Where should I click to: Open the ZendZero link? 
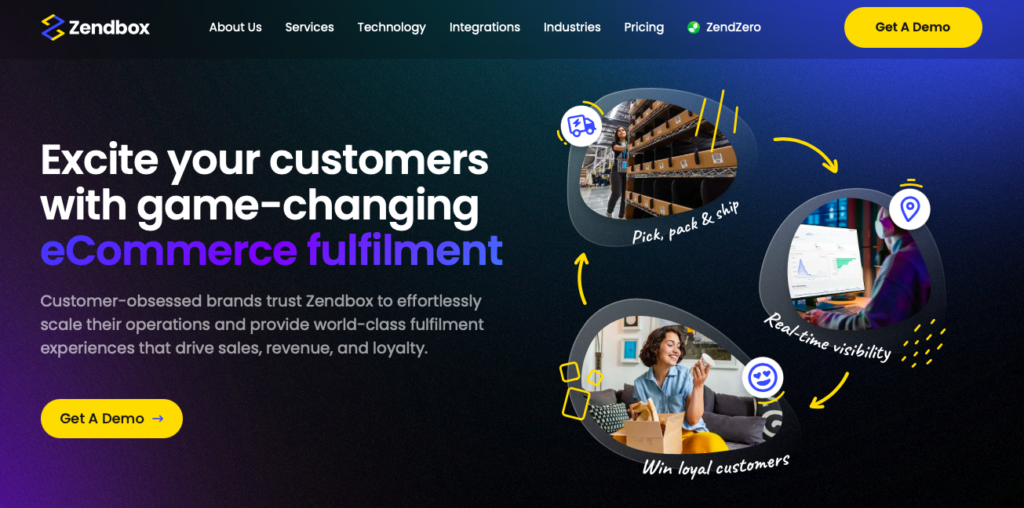click(724, 27)
